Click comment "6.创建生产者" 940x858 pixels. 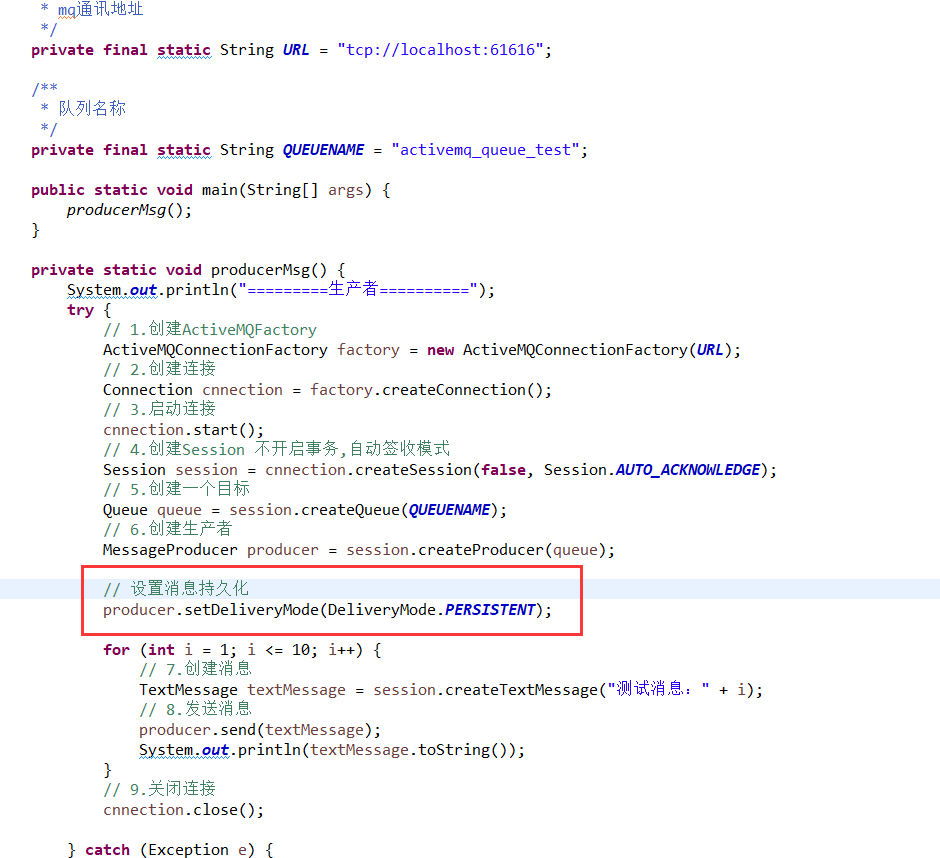[168, 529]
